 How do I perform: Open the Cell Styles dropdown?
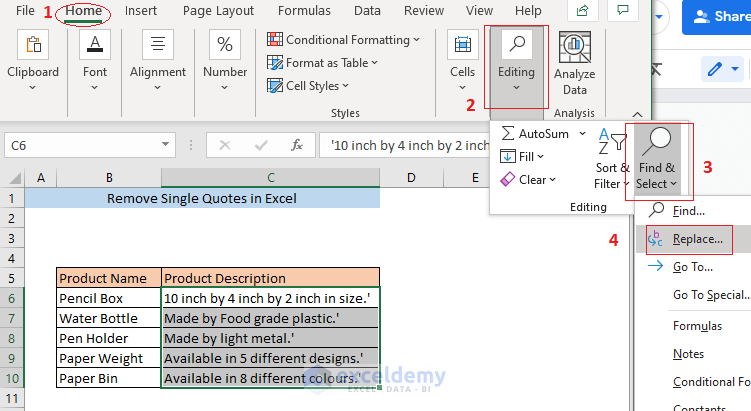click(319, 86)
